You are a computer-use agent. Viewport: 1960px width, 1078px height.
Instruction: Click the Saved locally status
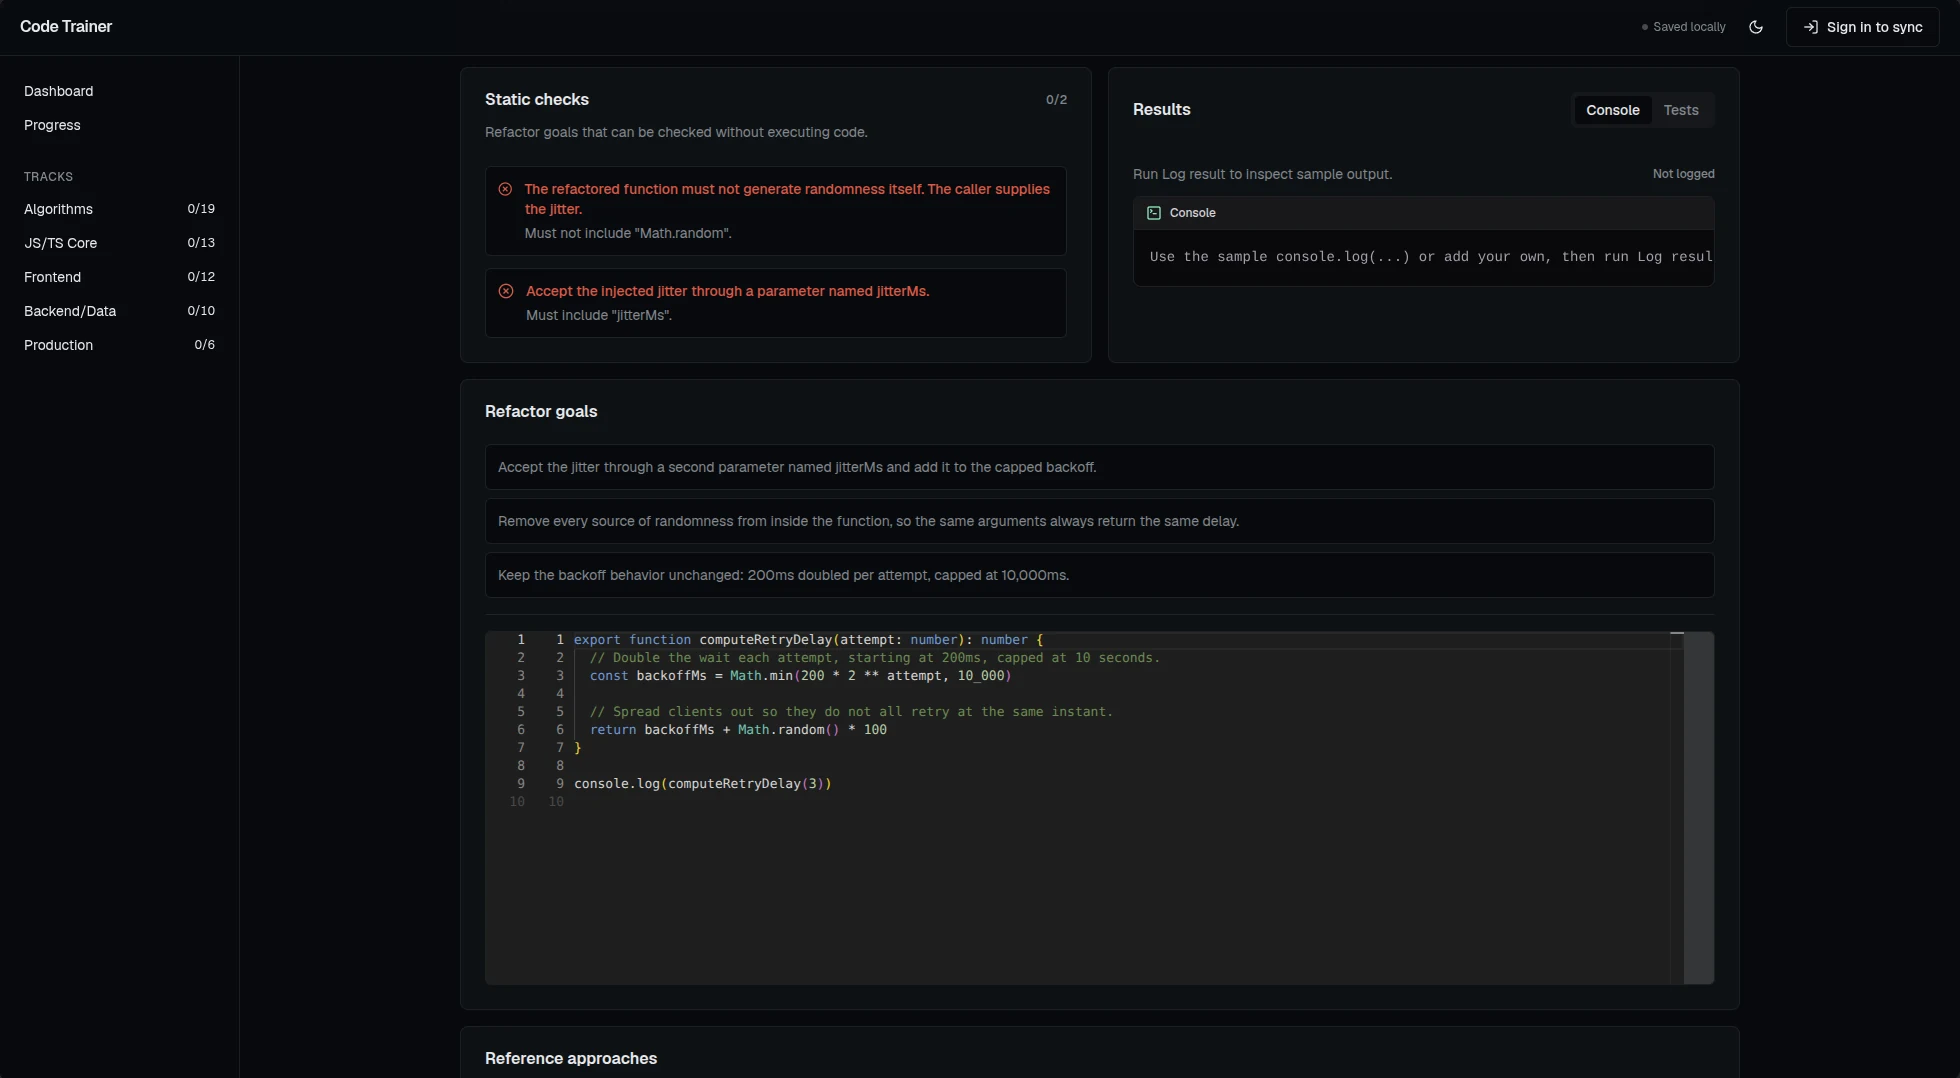1683,27
